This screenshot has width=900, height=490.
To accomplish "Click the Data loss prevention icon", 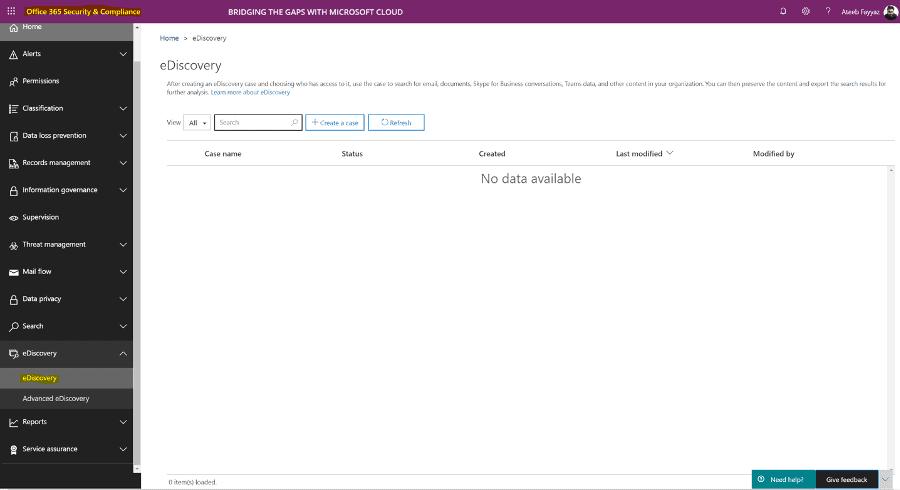I will pos(14,136).
